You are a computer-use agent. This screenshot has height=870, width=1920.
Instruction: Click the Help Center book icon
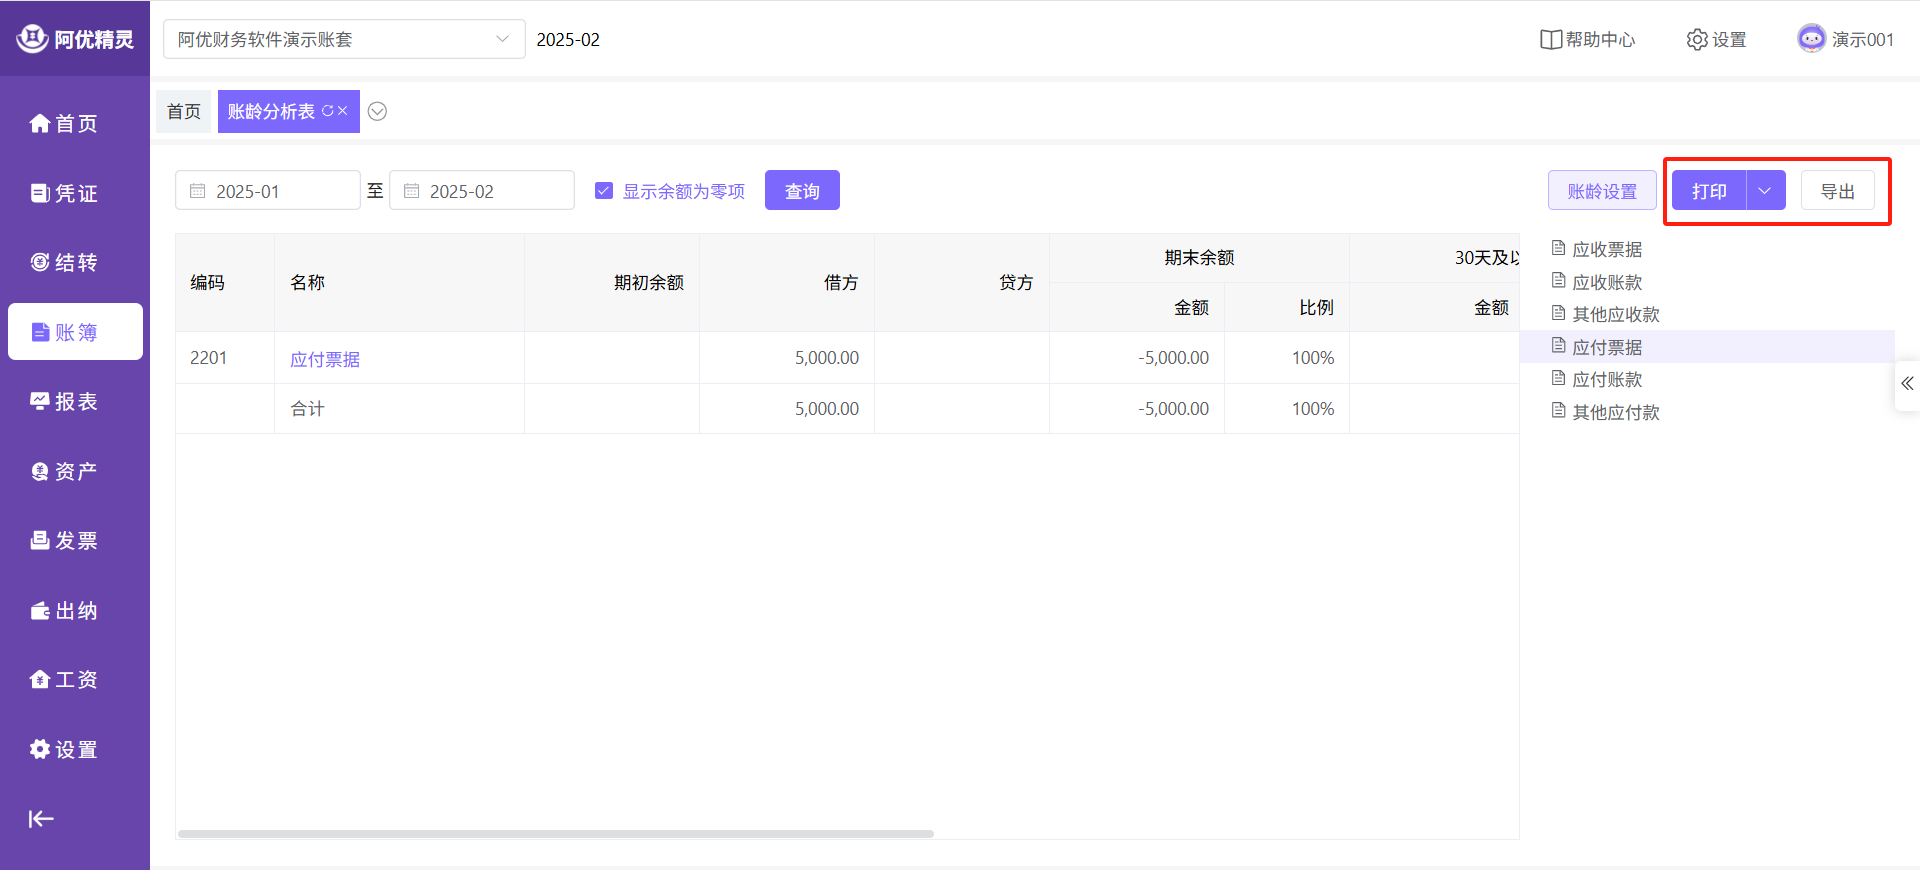1550,40
